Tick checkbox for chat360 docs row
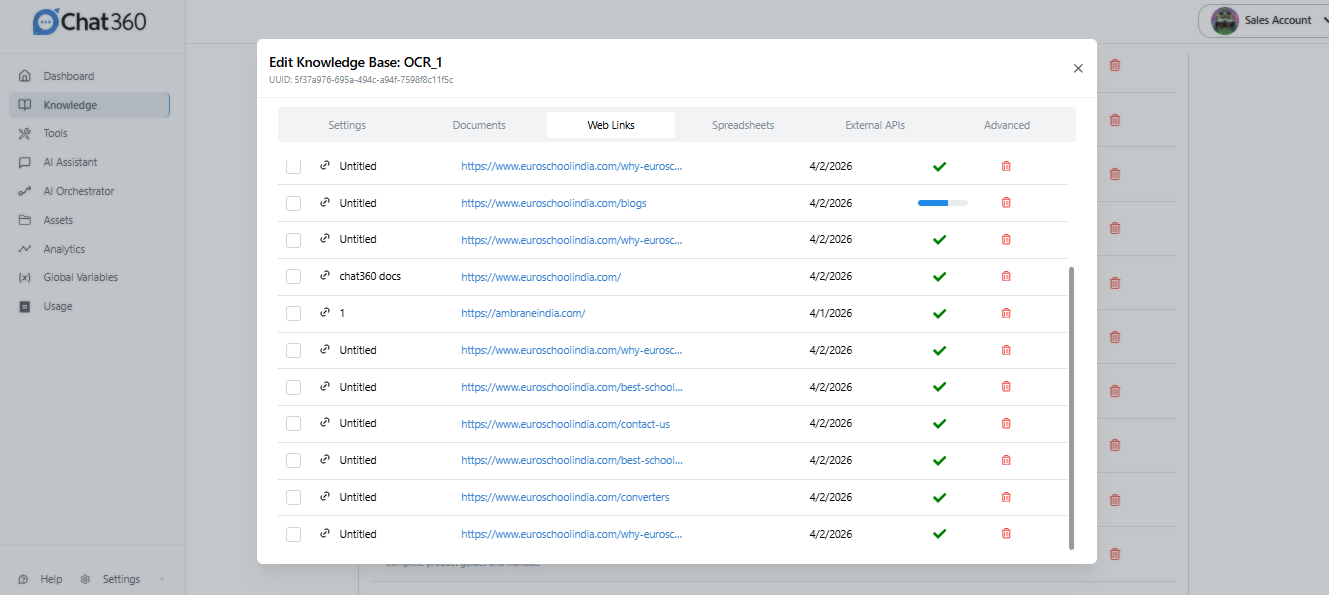Image resolution: width=1329 pixels, height=595 pixels. 293,276
